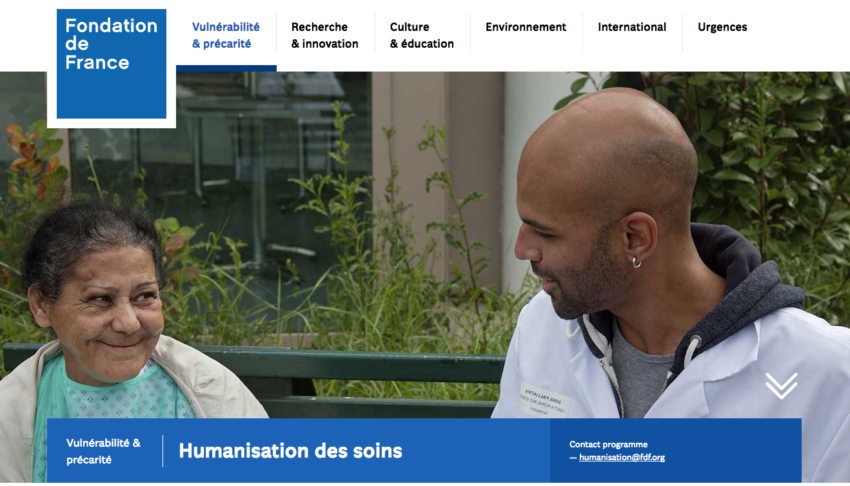Click the Humanisation des soins heading

(x=291, y=451)
